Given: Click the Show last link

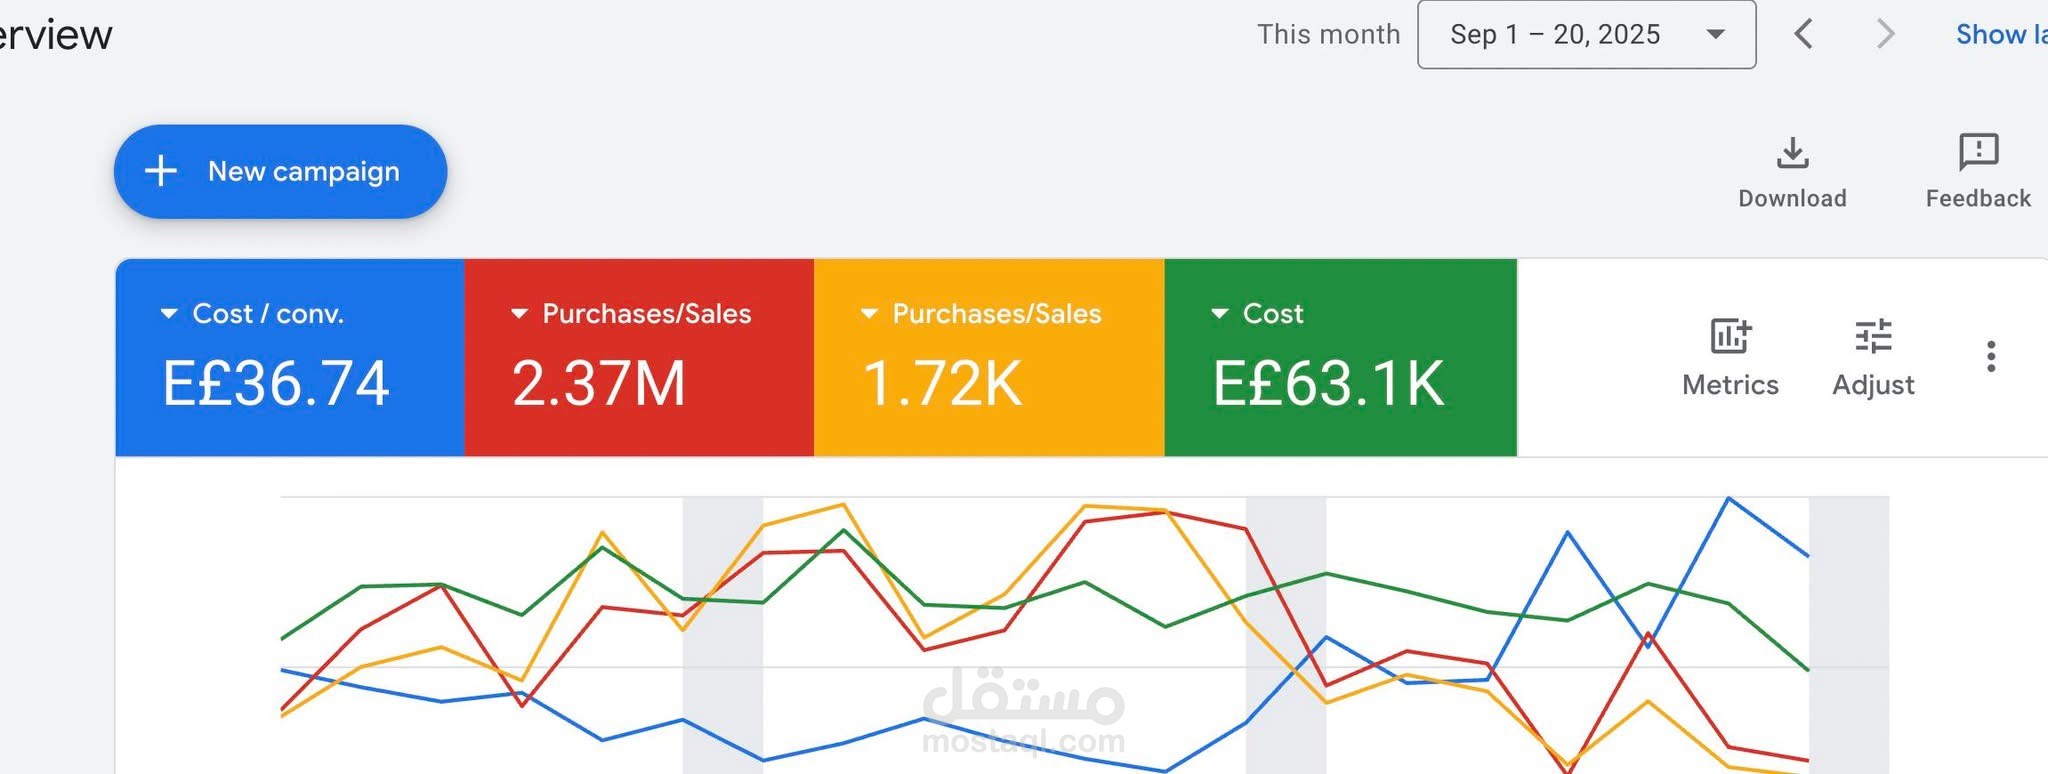Looking at the screenshot, I should click(2000, 35).
